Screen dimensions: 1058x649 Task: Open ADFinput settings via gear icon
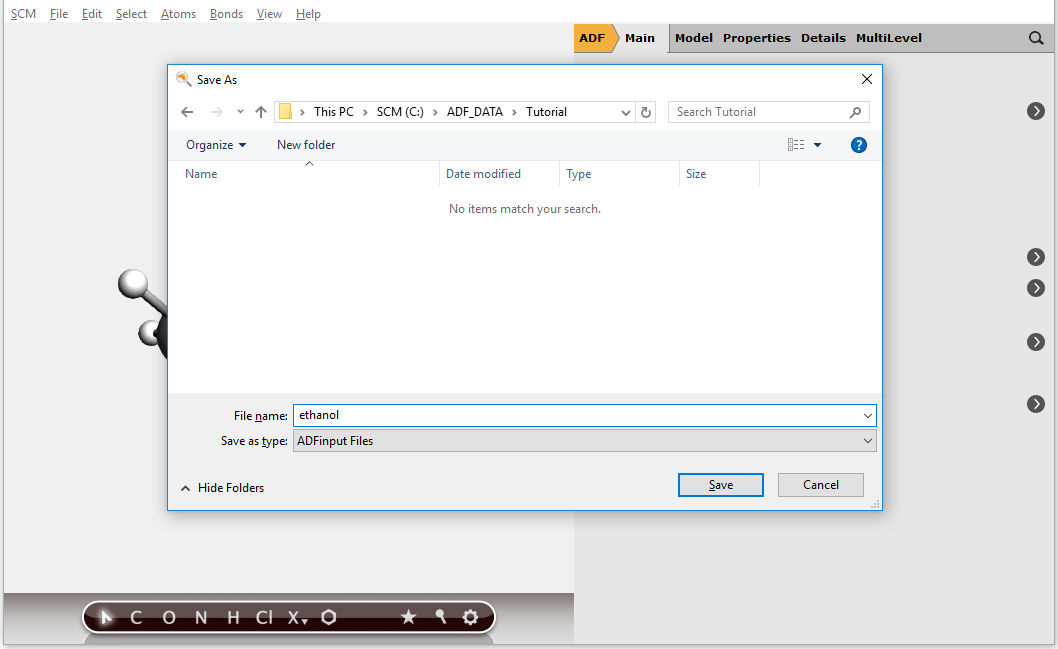pos(470,618)
